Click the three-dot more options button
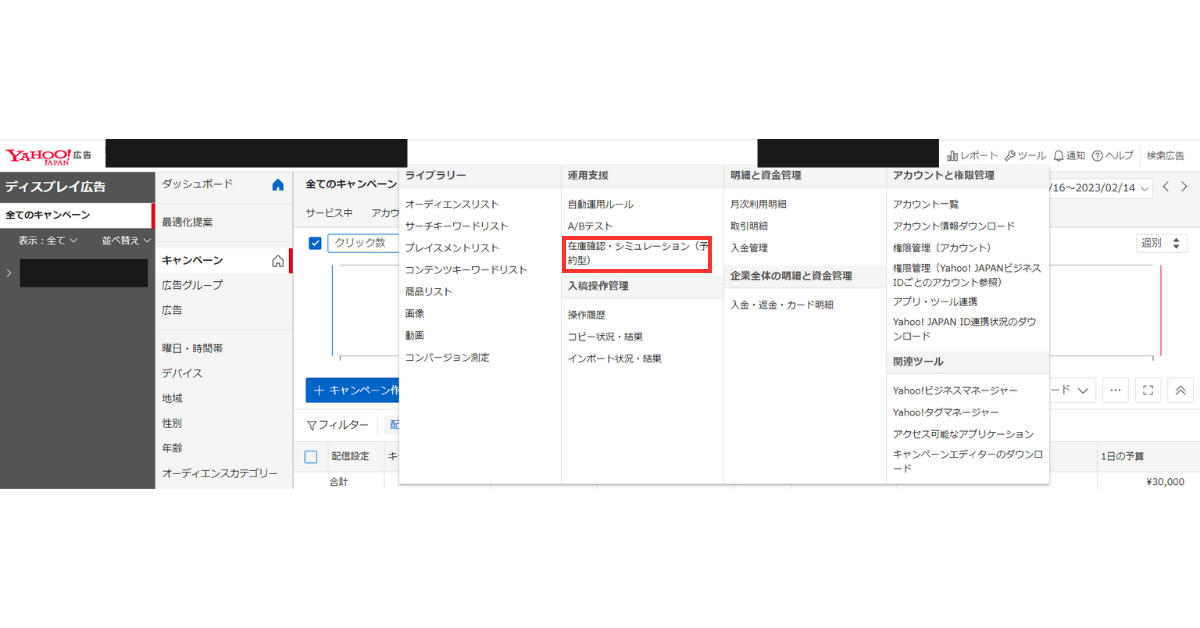The width and height of the screenshot is (1200, 628). point(1116,390)
